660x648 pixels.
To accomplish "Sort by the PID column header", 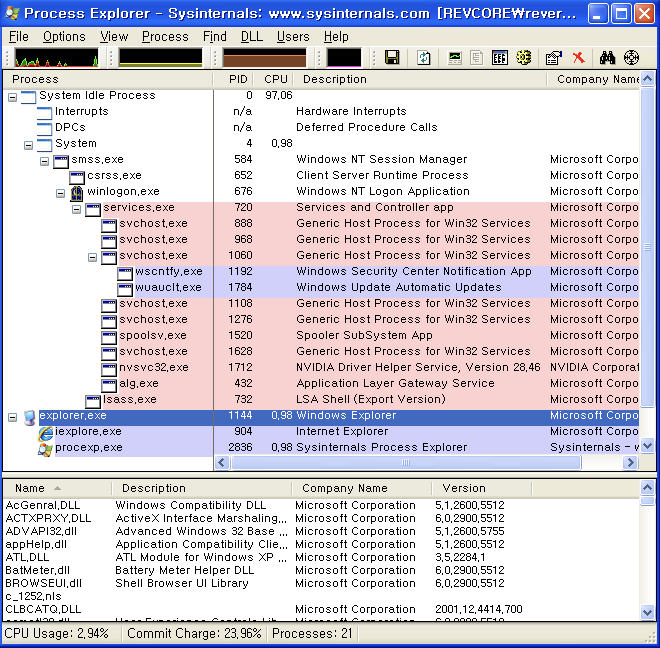I will point(234,79).
